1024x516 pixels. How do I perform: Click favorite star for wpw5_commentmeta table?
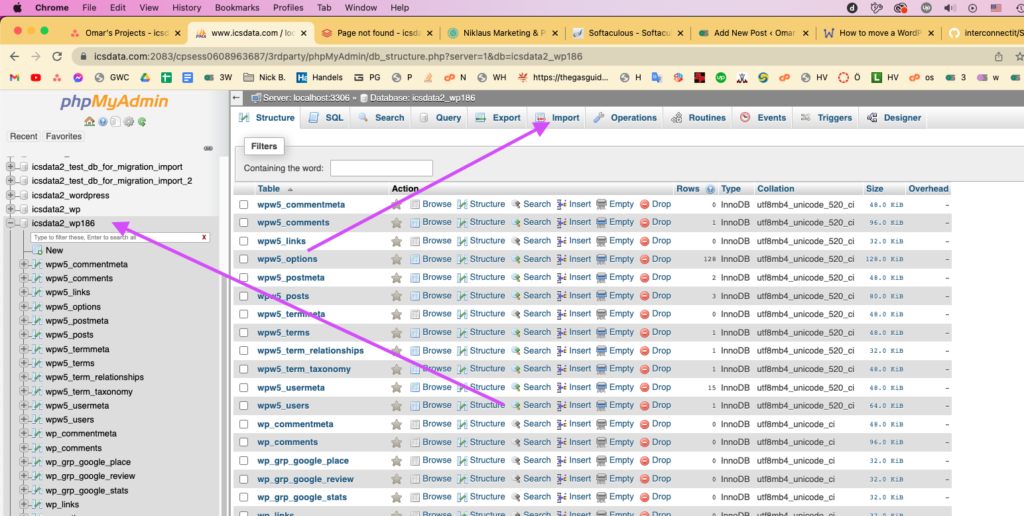pos(396,204)
